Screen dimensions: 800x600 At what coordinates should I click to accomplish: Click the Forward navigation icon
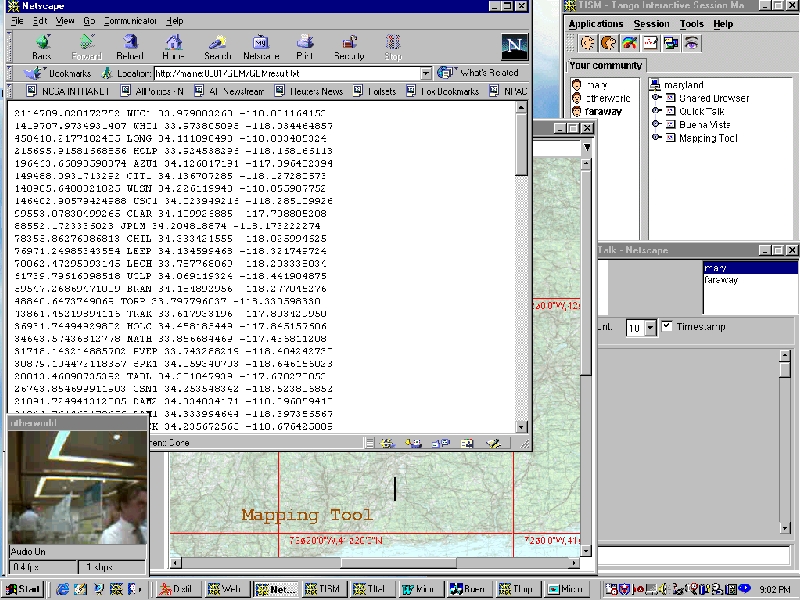87,42
